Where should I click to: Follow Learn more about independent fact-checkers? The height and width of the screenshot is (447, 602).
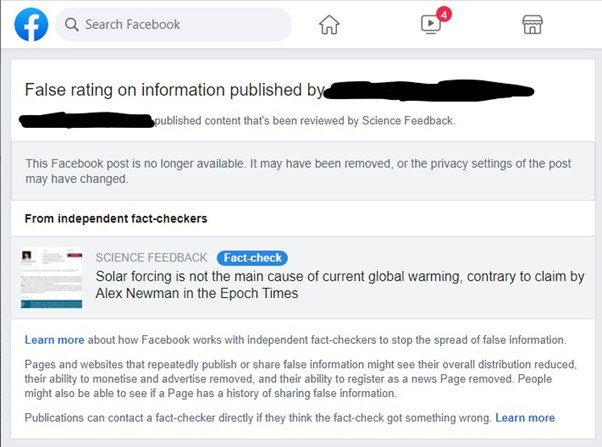(x=55, y=340)
